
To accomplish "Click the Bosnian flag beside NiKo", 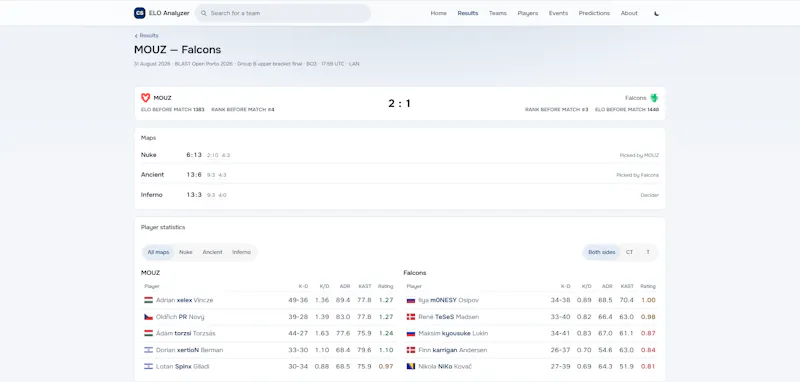I will (x=411, y=367).
